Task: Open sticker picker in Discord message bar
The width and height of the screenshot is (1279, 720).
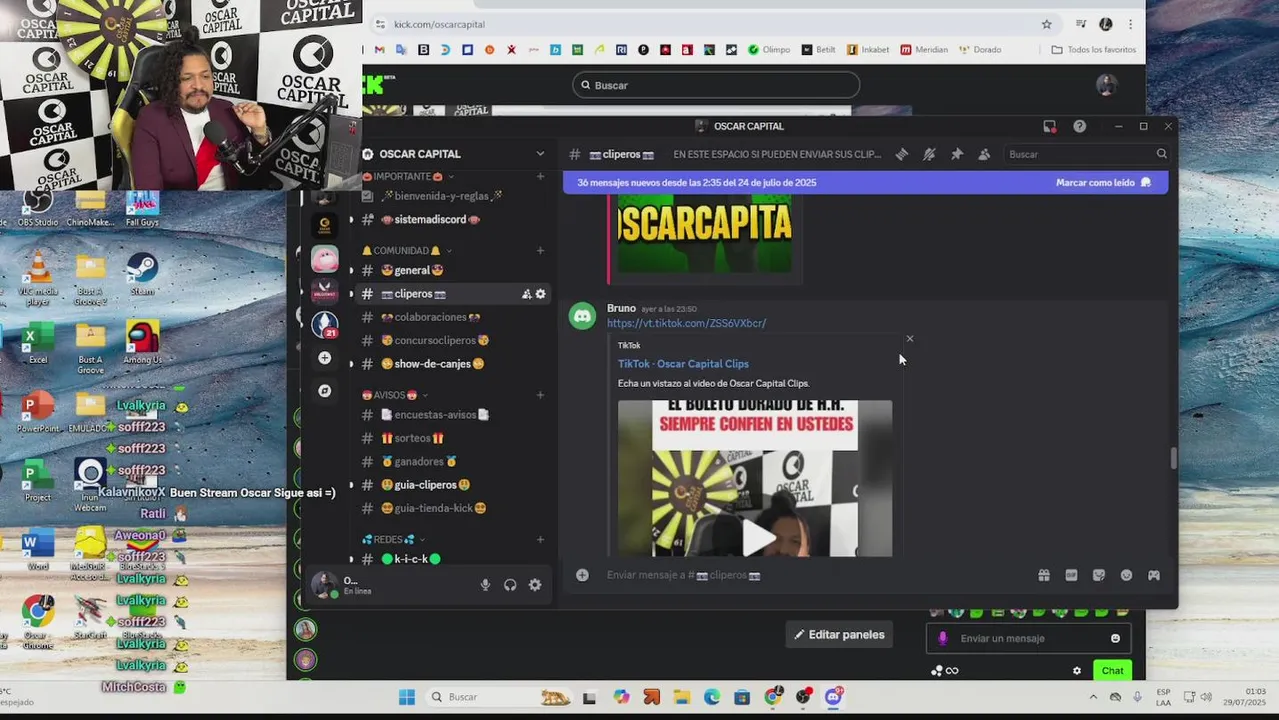Action: tap(1099, 575)
